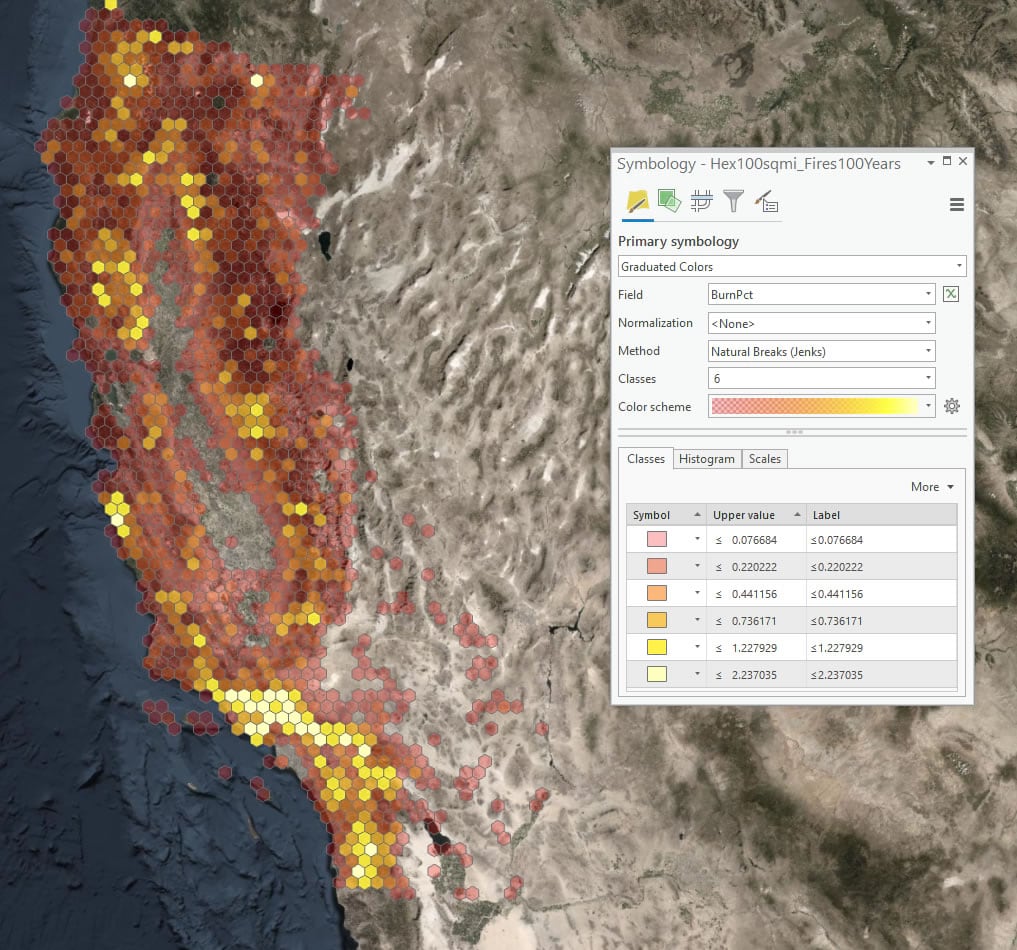Click the symbol swatch for ≤0.220222 class
This screenshot has width=1017, height=950.
click(656, 566)
